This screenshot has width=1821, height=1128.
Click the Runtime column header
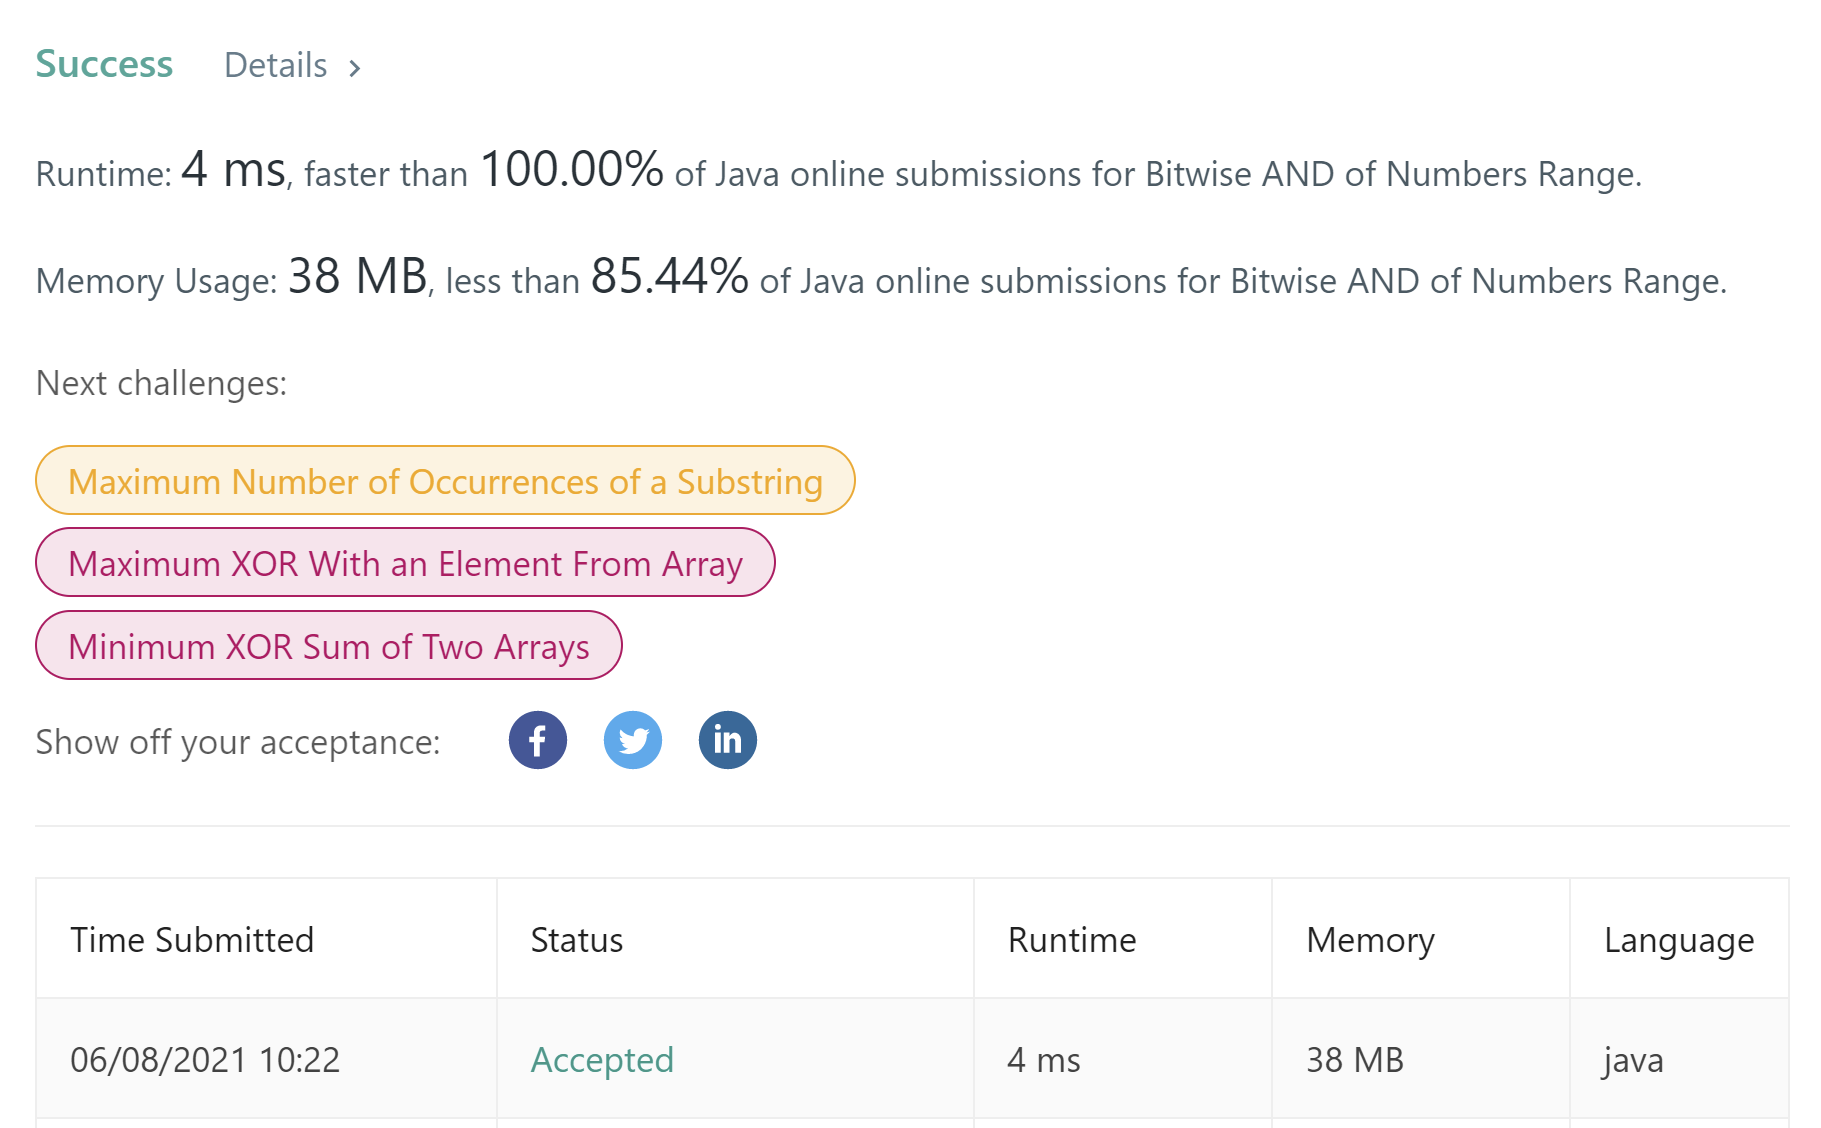(1072, 940)
